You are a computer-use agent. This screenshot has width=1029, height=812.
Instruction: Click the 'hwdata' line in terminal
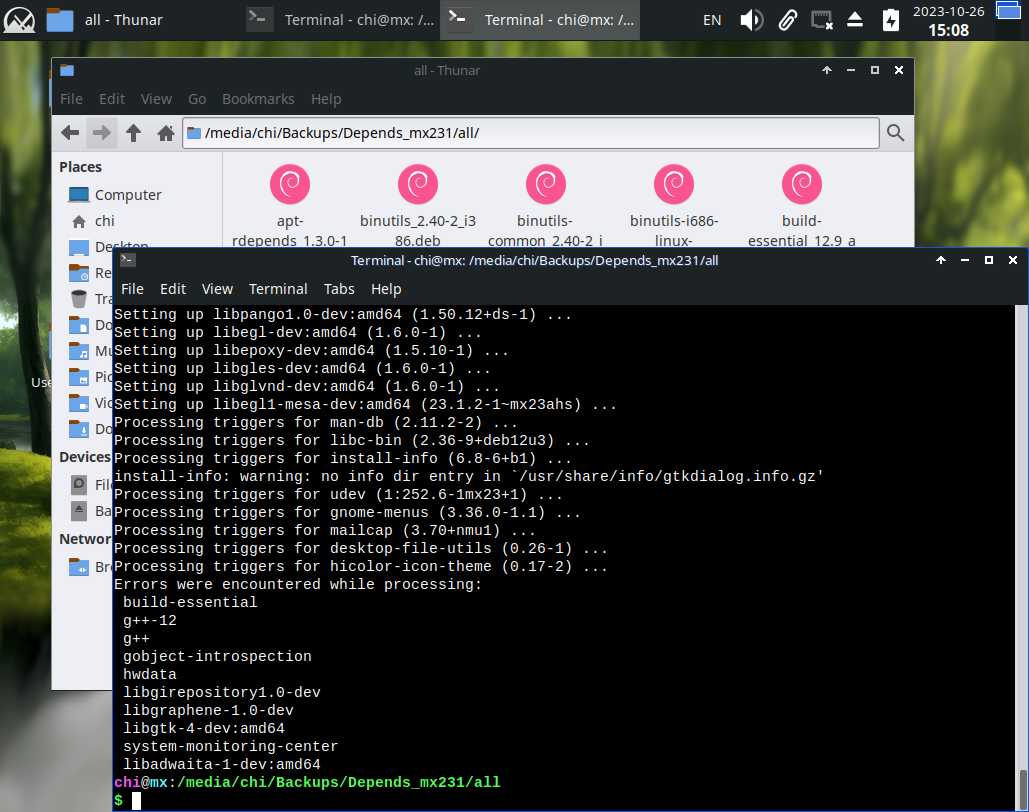(150, 674)
